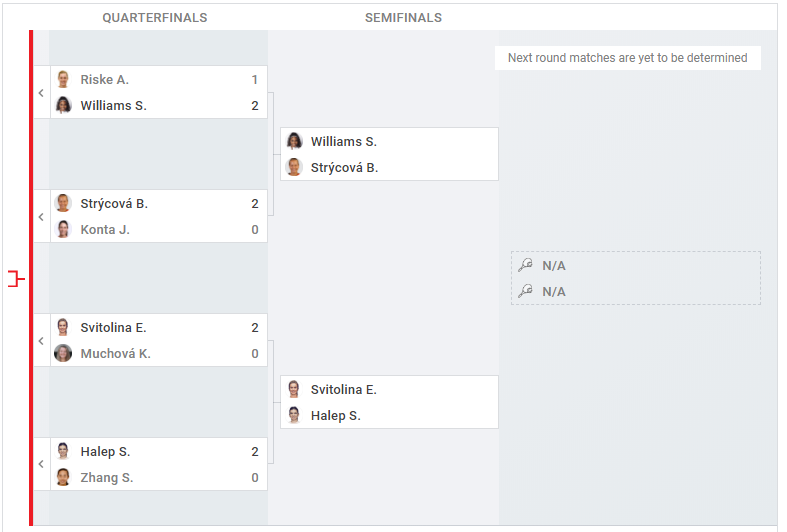This screenshot has height=532, width=787.
Task: Click the vertical red bar on left
Action: click(x=31, y=278)
